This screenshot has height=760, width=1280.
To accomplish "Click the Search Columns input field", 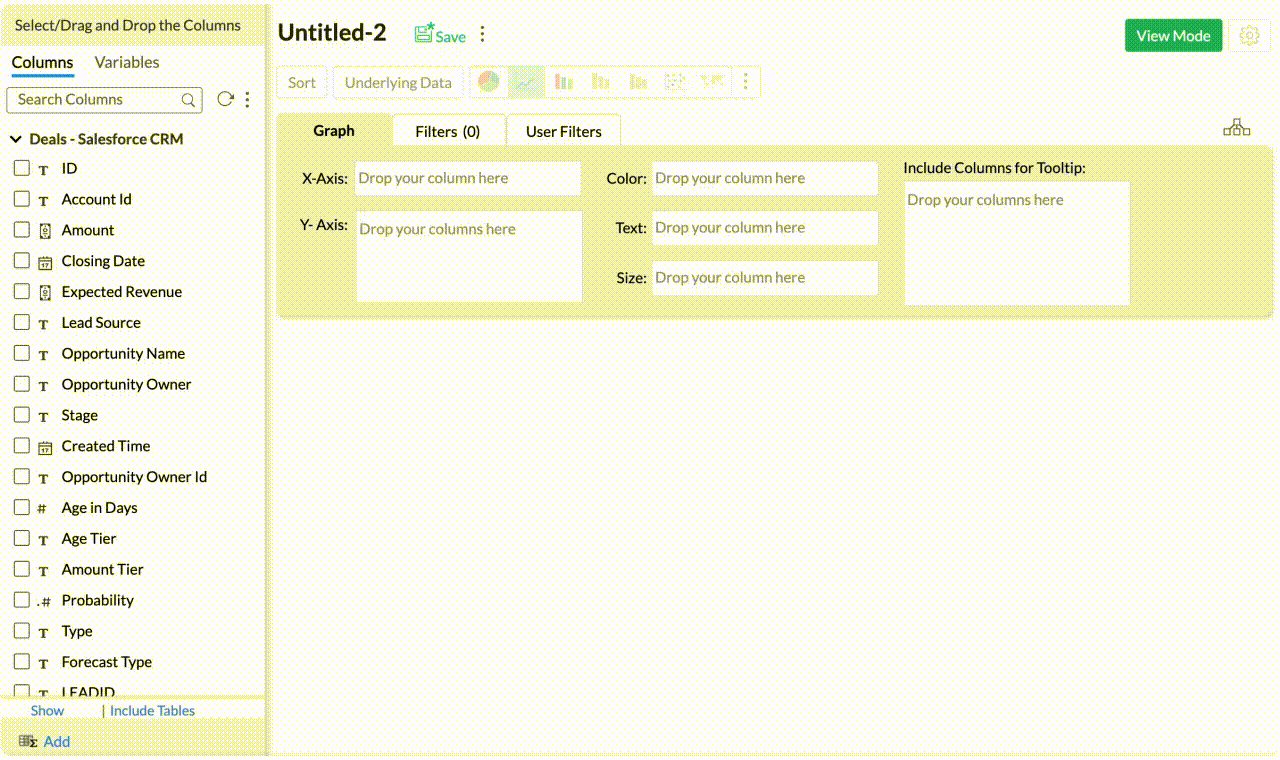I will coord(96,99).
